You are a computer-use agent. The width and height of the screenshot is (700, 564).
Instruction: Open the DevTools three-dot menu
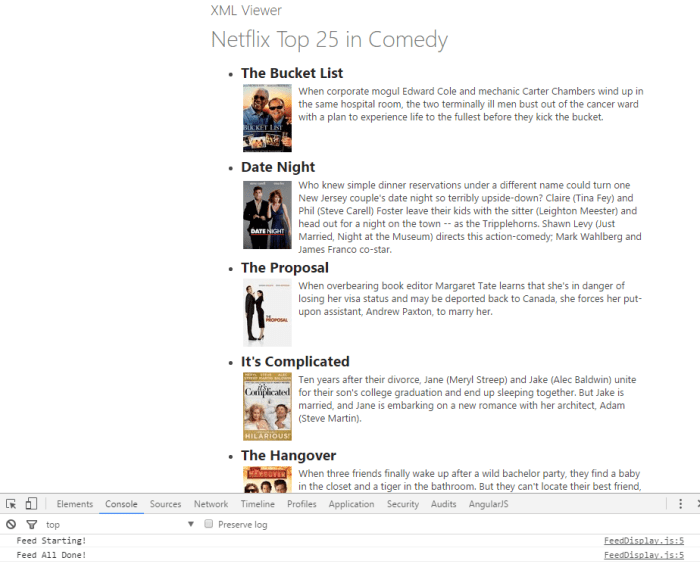(x=681, y=504)
